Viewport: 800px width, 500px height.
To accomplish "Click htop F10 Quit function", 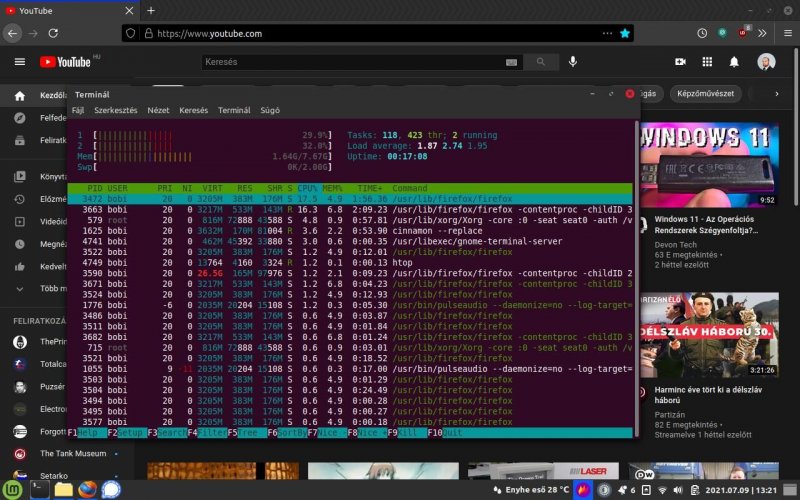I will point(445,433).
